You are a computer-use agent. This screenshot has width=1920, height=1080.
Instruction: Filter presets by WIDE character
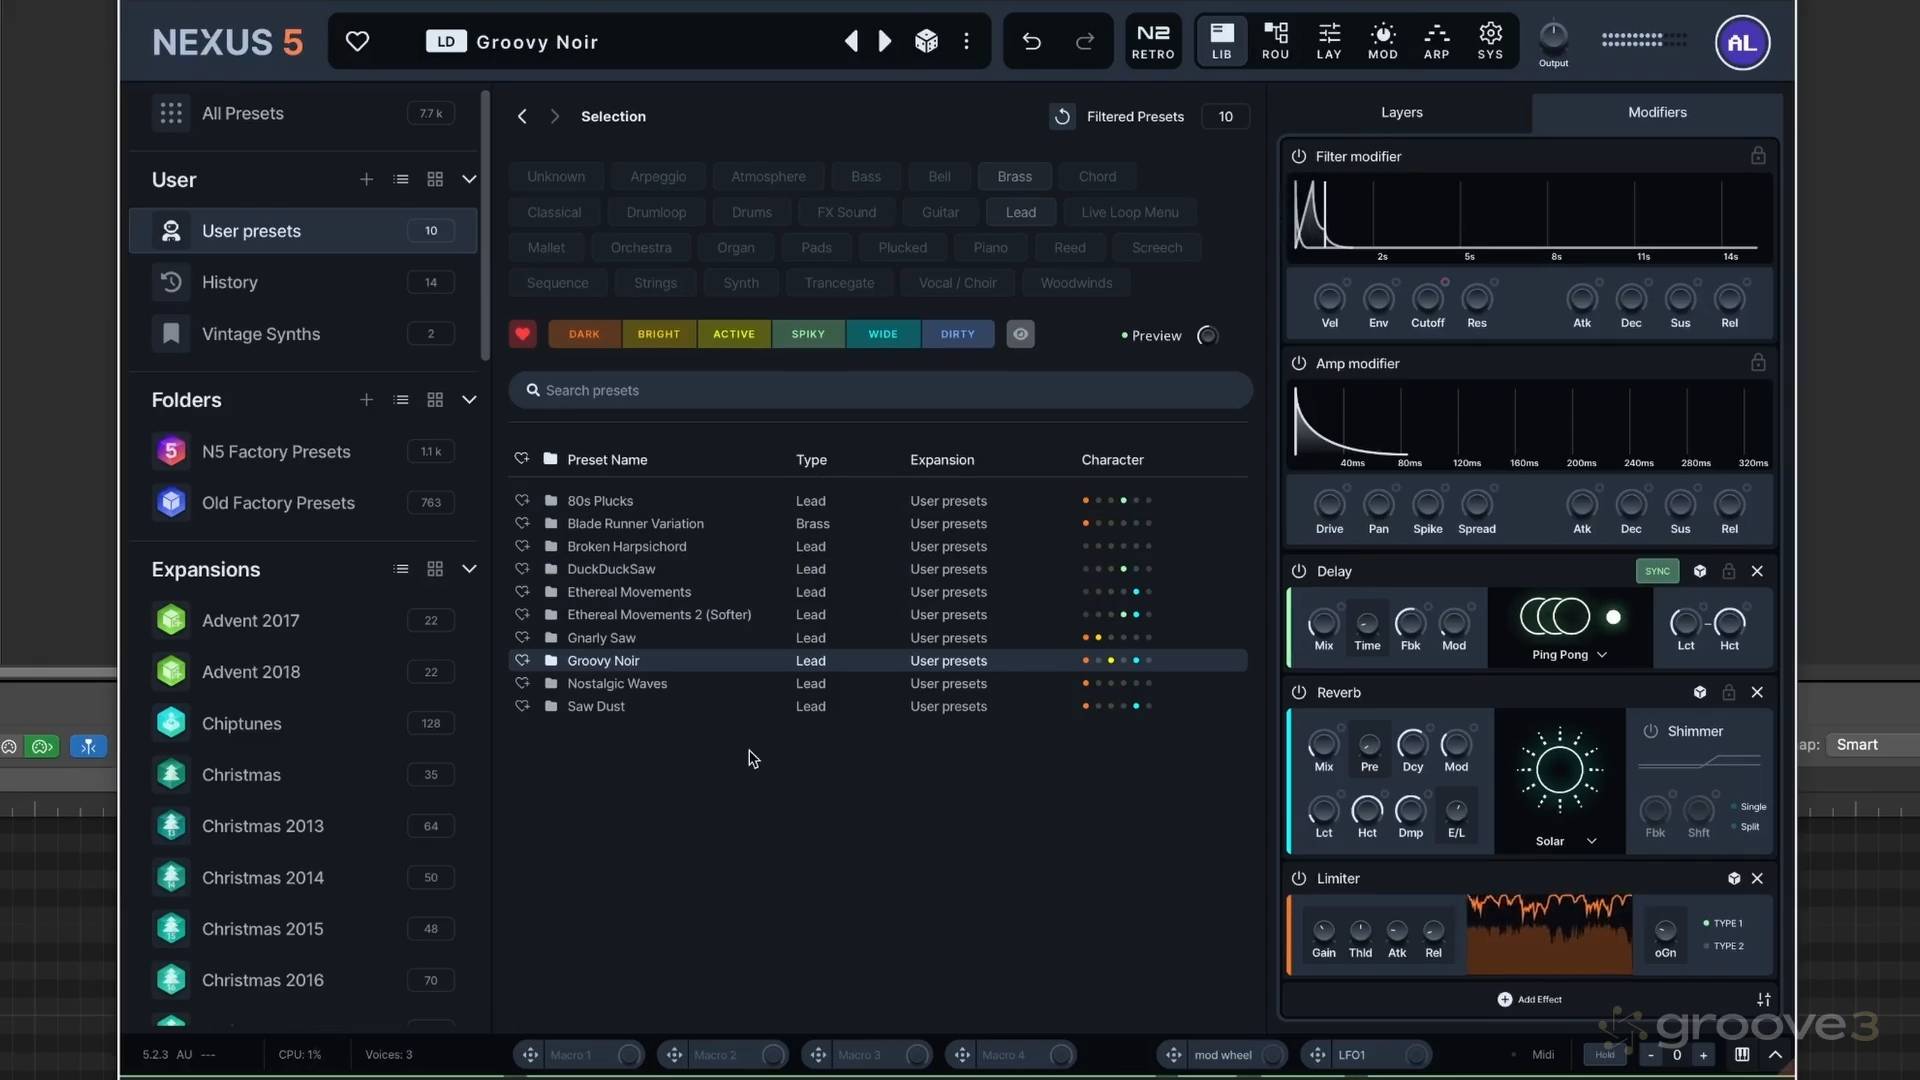pos(883,334)
